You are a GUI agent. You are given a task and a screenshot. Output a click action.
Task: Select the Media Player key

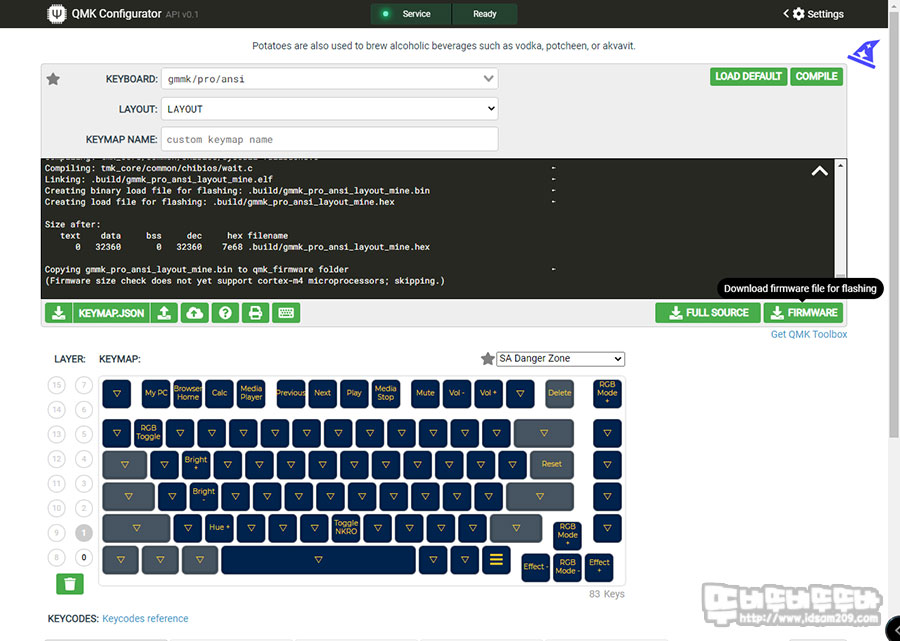251,393
